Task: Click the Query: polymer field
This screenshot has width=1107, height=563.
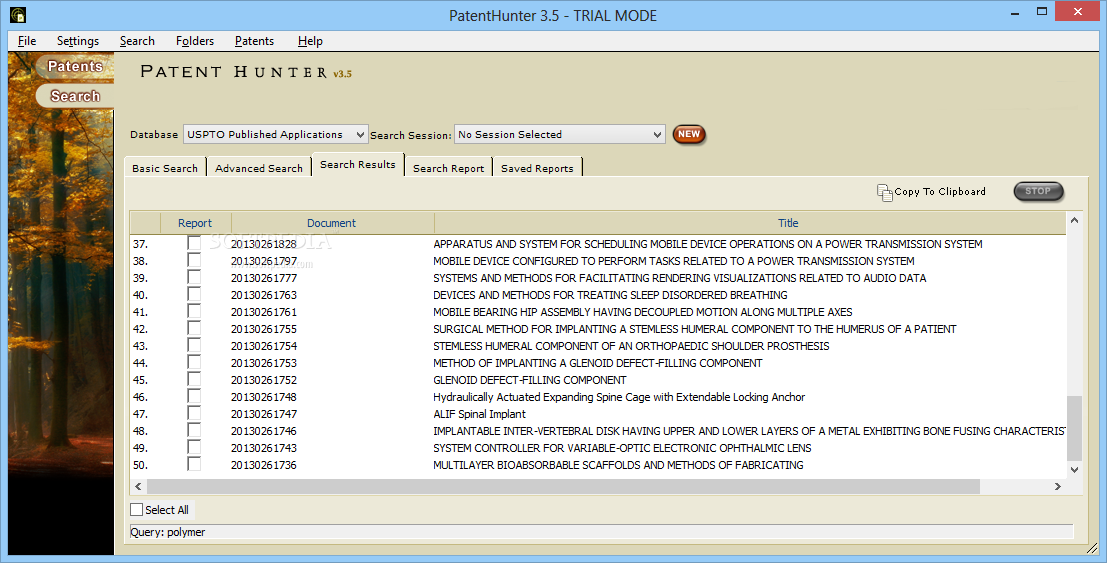Action: 602,532
